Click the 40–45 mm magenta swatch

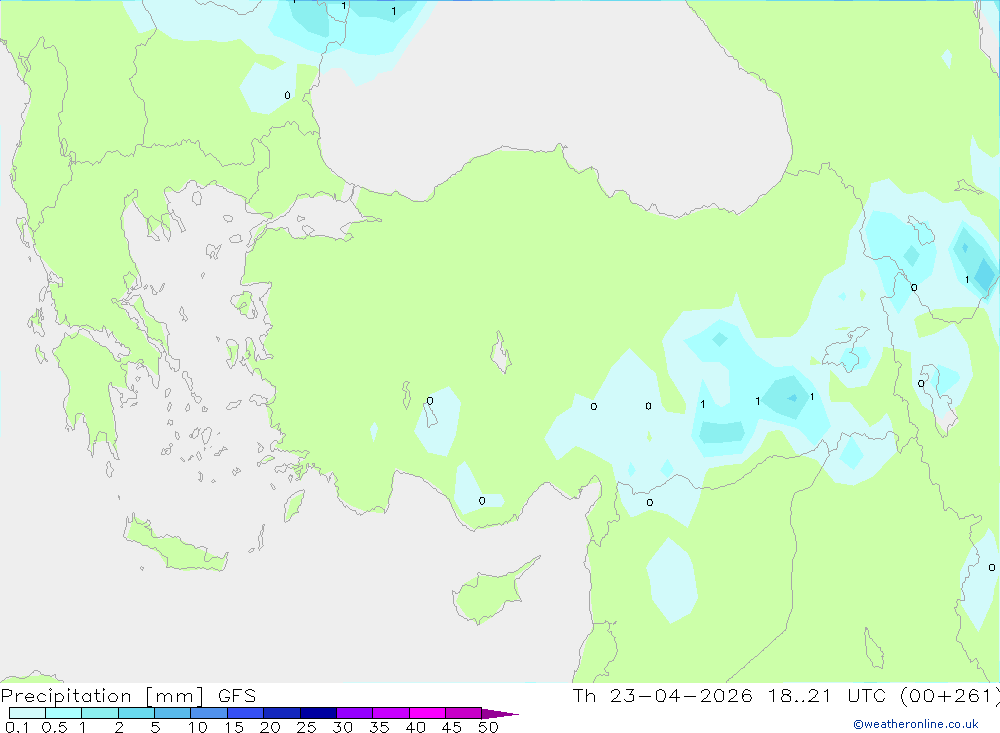click(x=427, y=713)
